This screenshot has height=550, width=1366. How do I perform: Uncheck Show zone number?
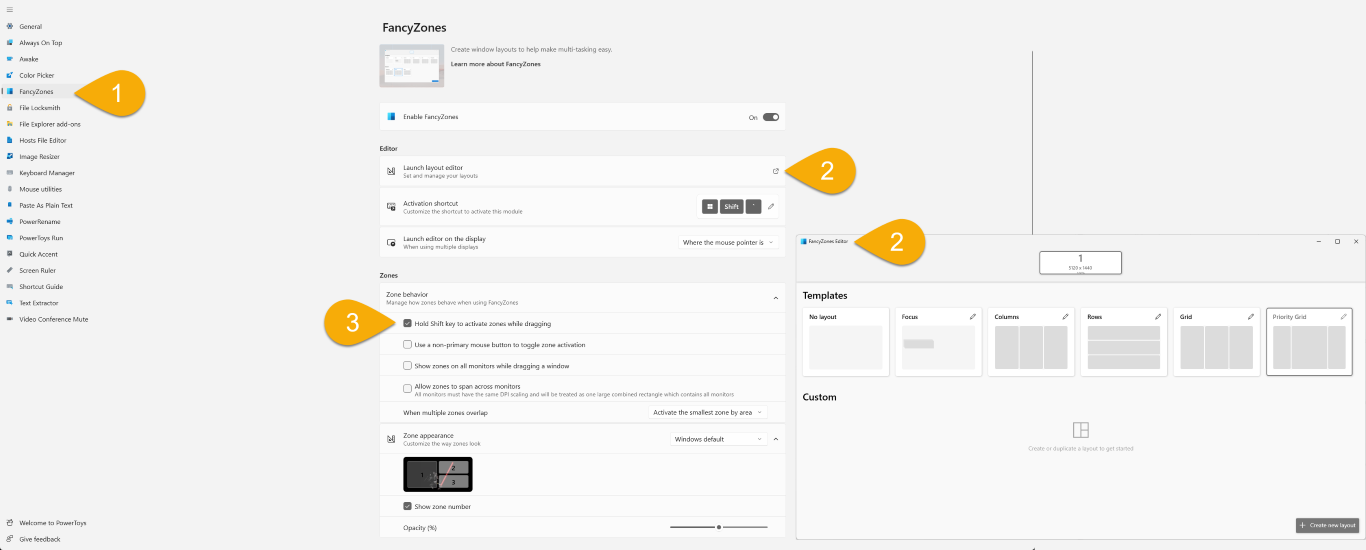(x=407, y=506)
